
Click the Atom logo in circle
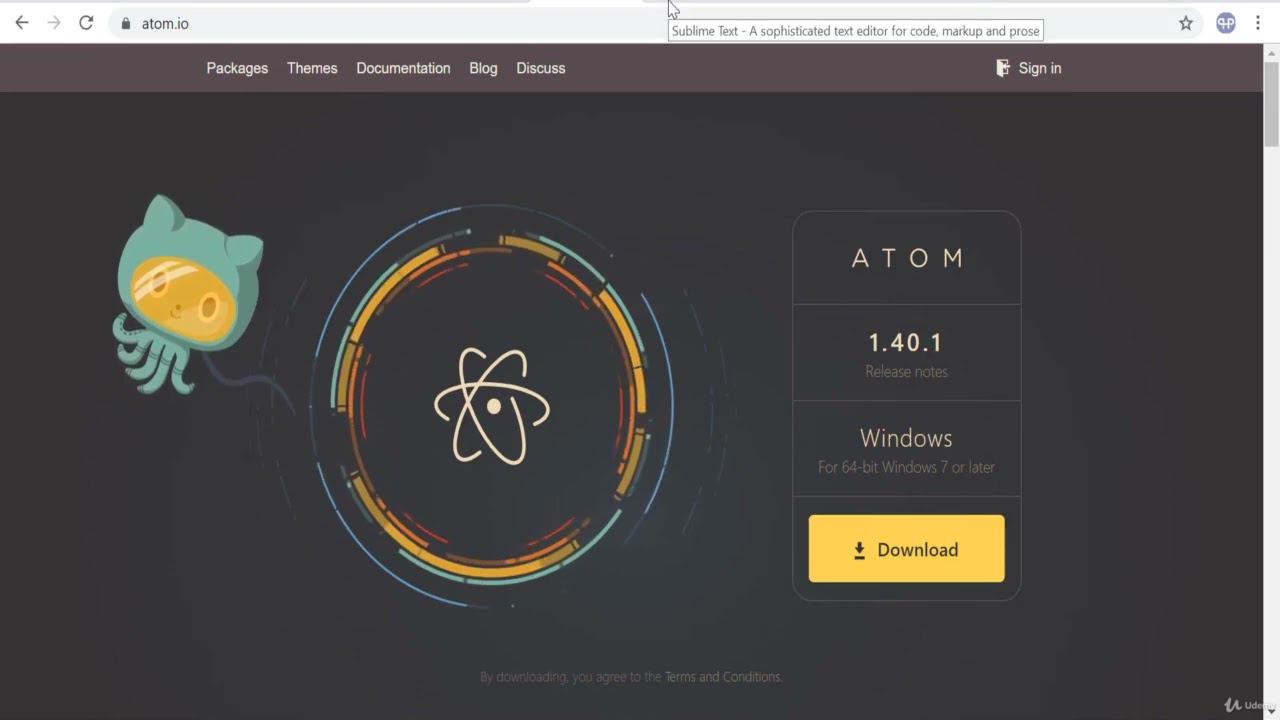pyautogui.click(x=492, y=405)
